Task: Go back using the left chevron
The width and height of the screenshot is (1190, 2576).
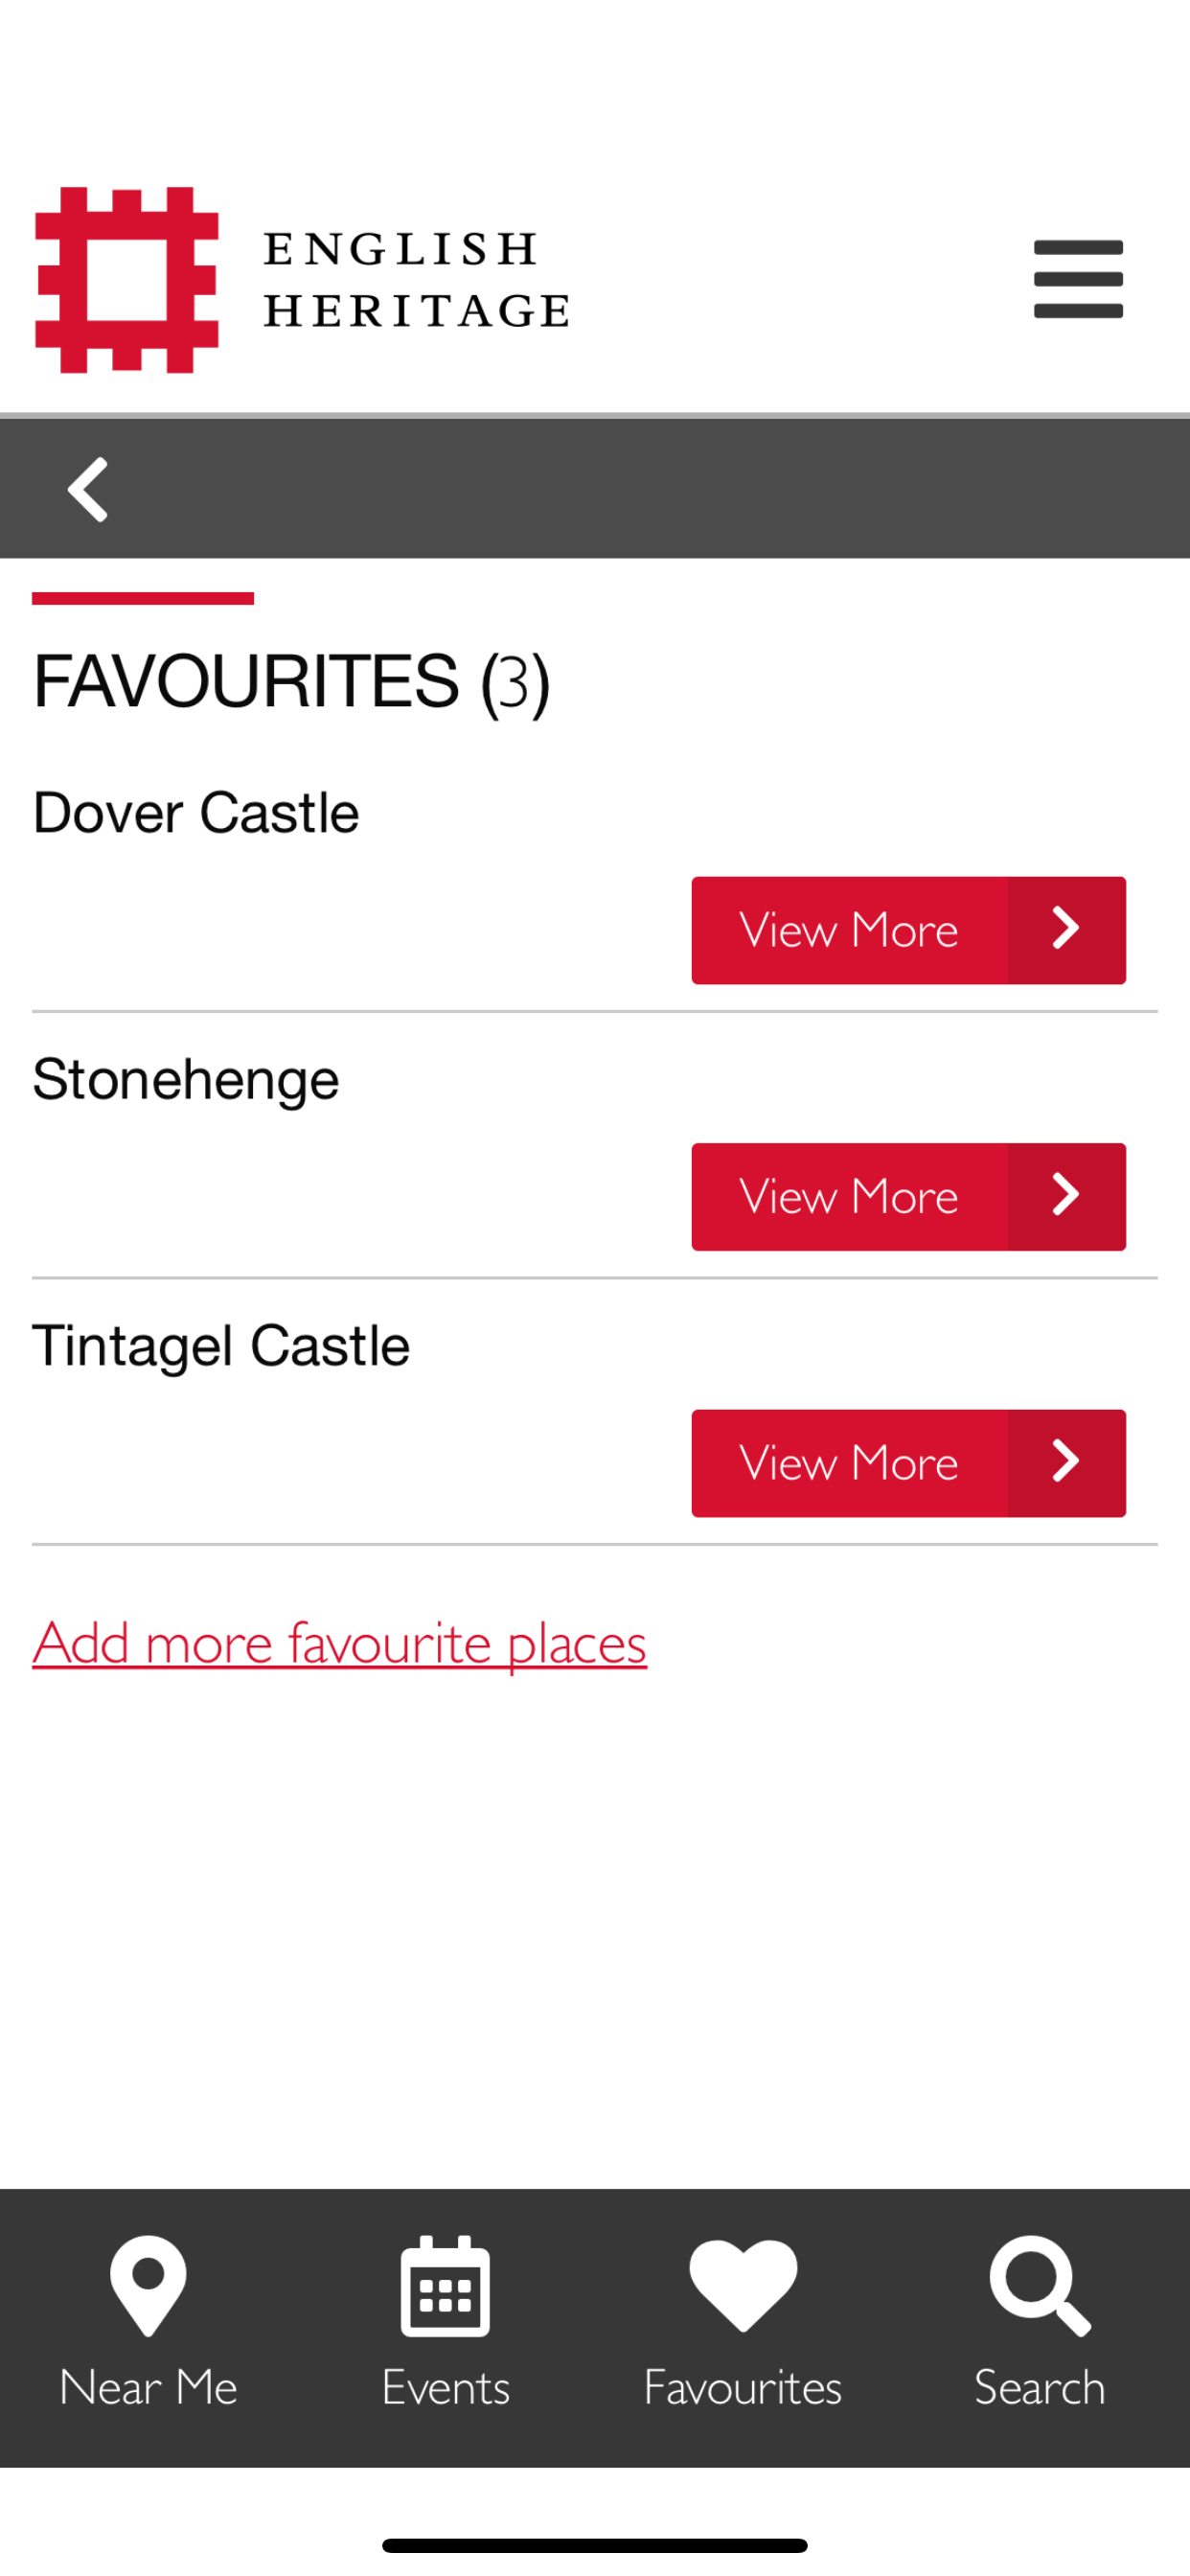Action: [x=88, y=489]
